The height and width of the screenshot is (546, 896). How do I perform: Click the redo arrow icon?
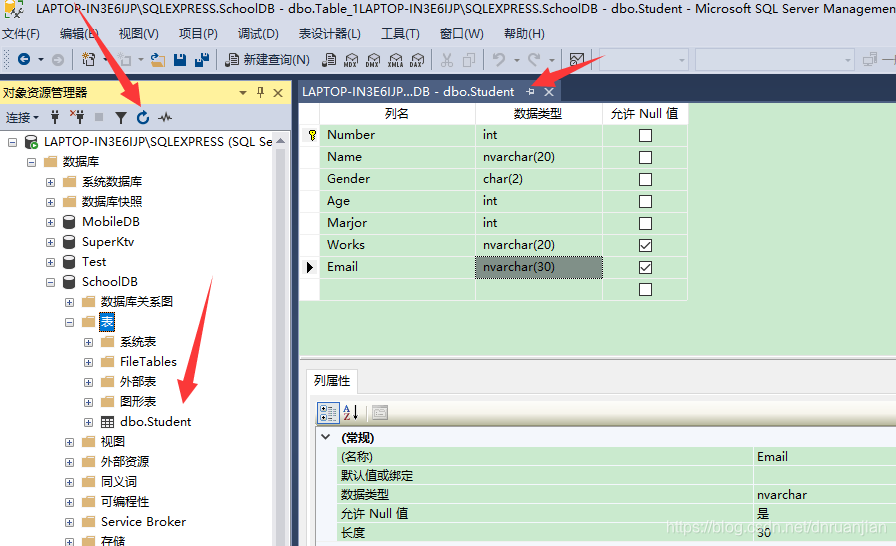point(534,59)
